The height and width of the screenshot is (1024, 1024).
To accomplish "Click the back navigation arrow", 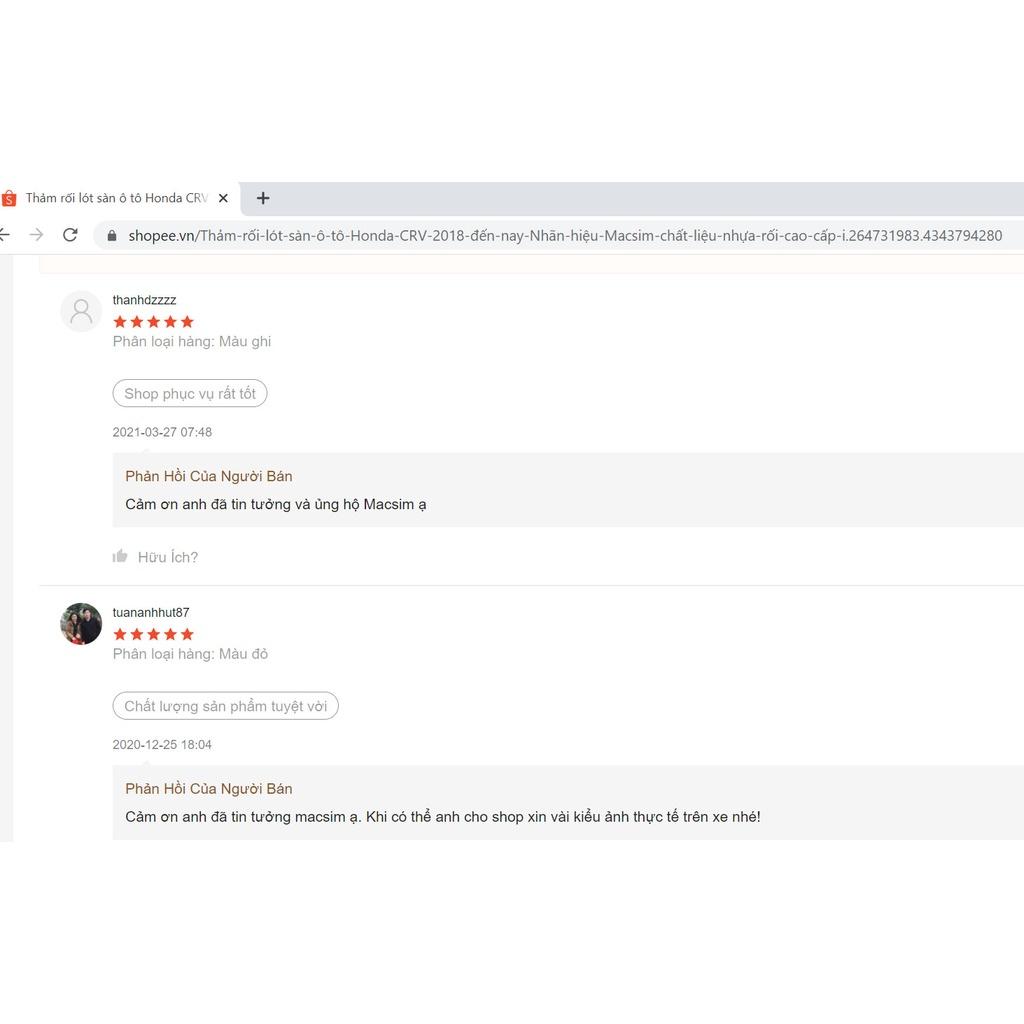I will click(5, 235).
